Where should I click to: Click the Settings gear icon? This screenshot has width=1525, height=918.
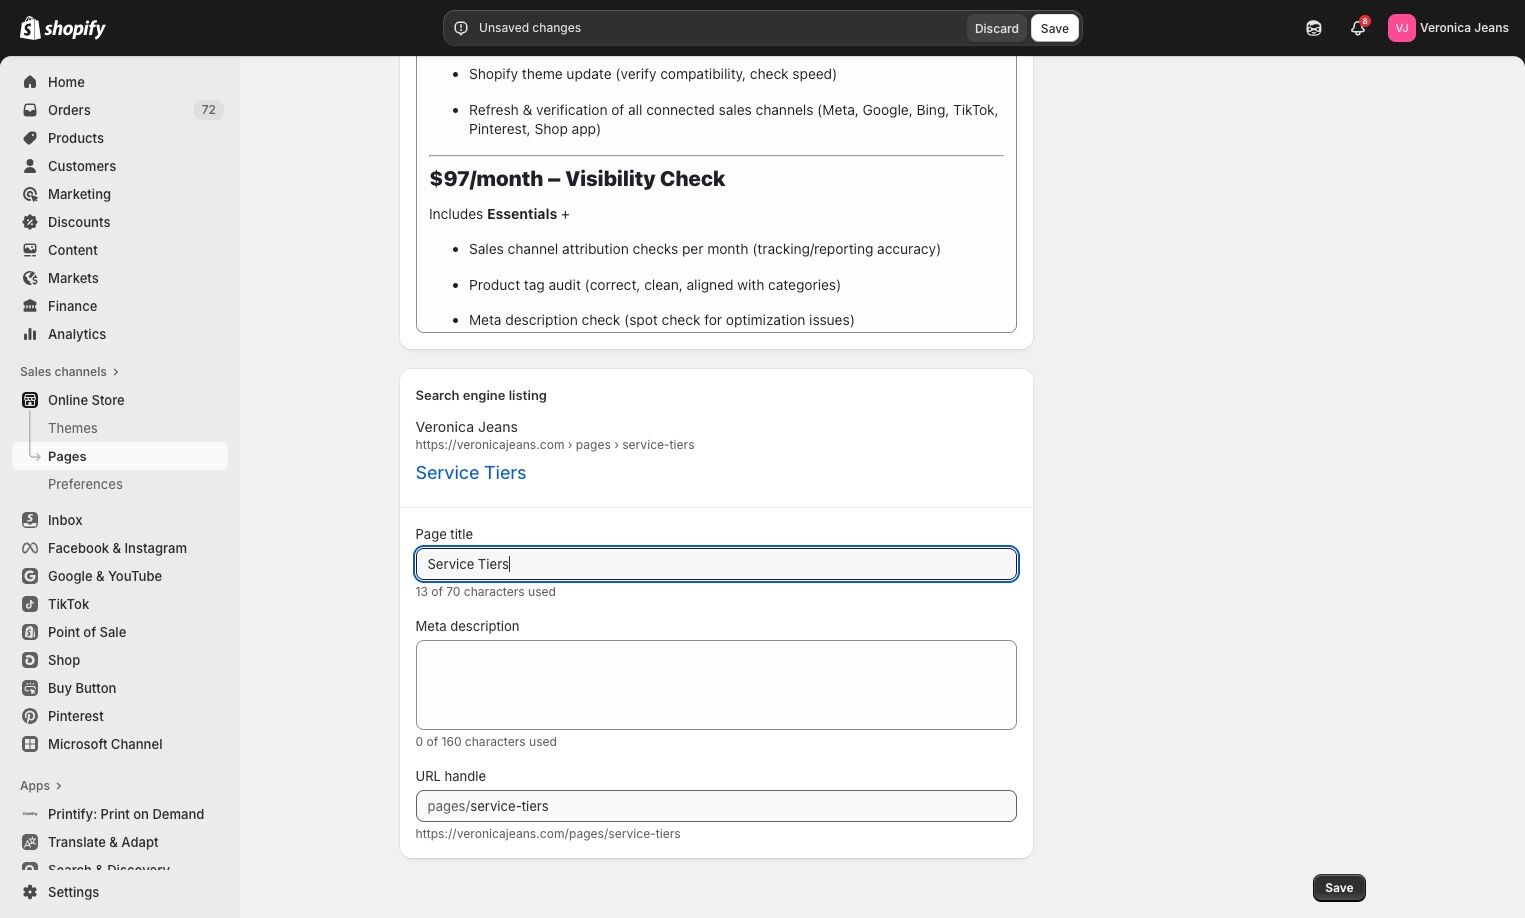pyautogui.click(x=30, y=892)
